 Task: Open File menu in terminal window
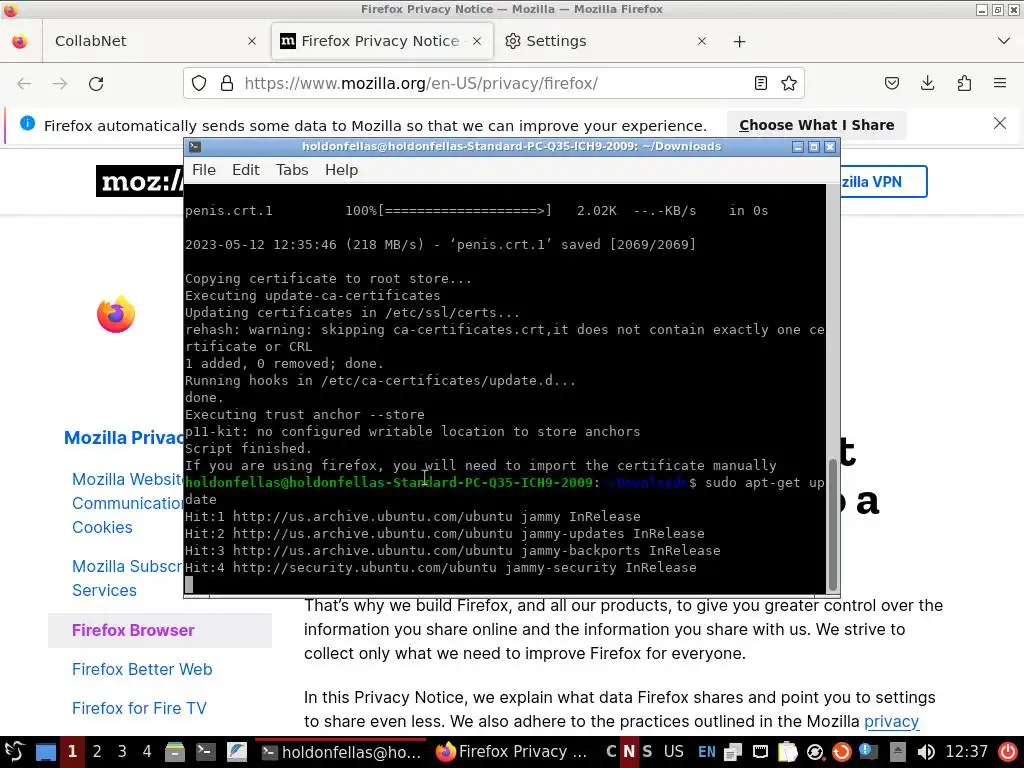point(204,170)
